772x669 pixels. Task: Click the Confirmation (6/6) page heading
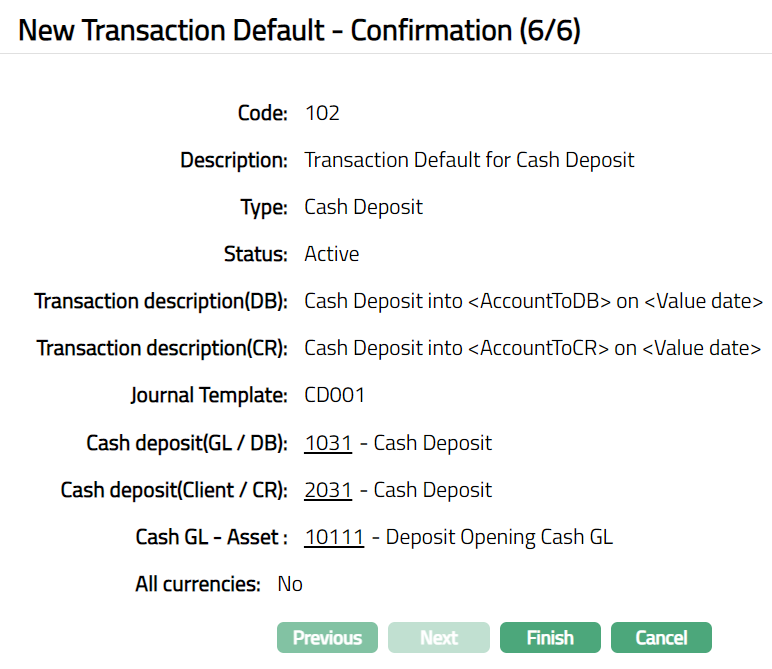coord(299,30)
